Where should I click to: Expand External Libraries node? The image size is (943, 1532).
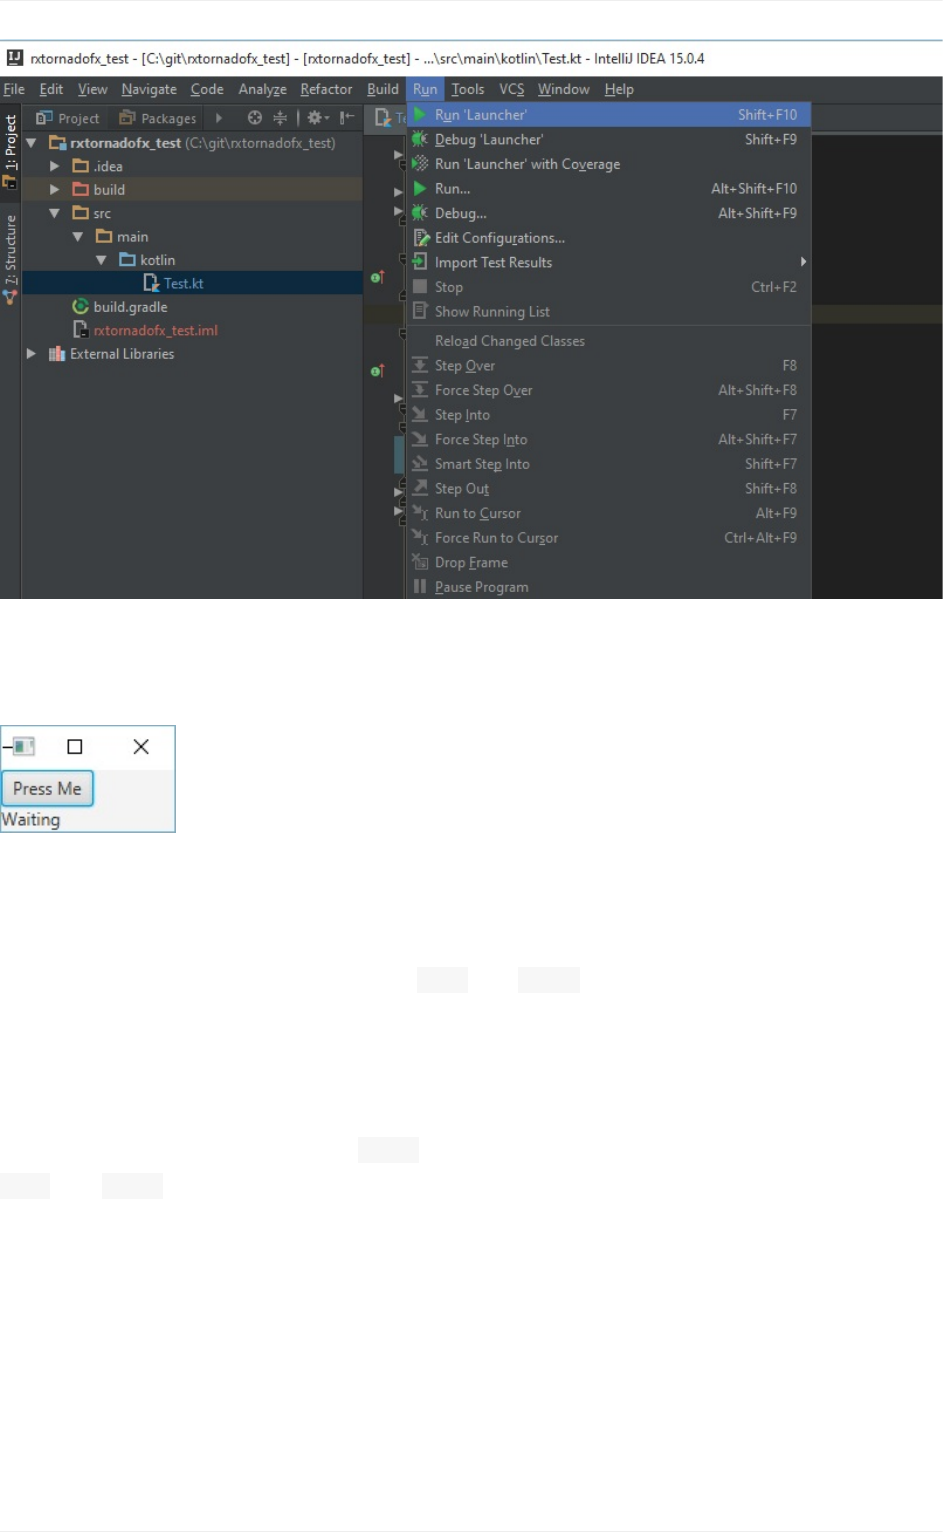coord(31,353)
